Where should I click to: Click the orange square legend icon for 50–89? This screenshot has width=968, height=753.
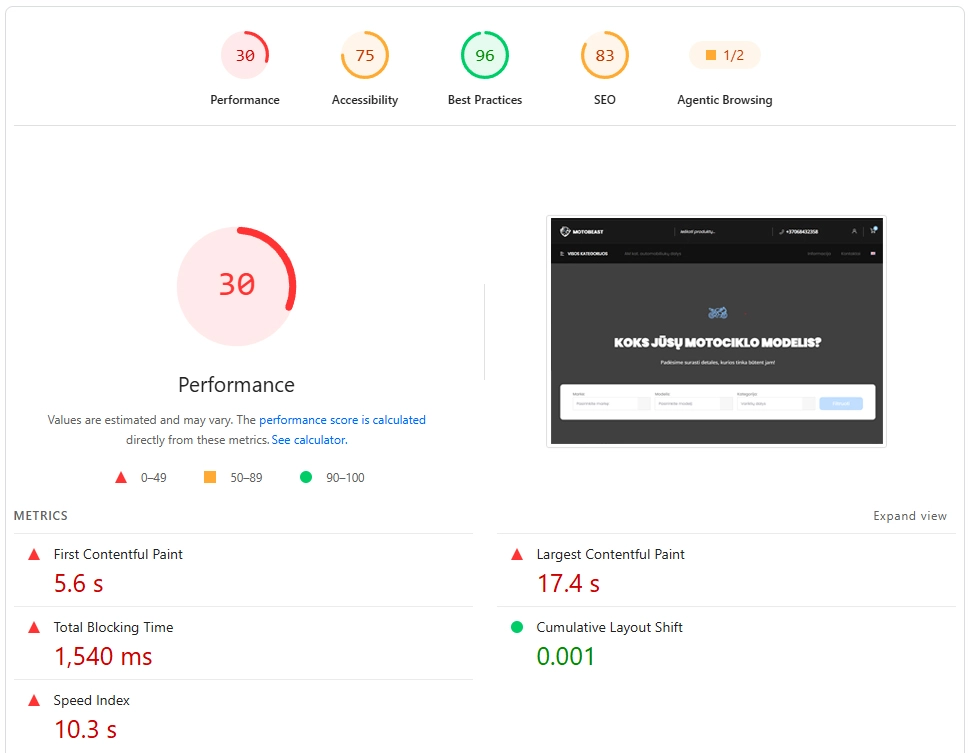point(210,477)
